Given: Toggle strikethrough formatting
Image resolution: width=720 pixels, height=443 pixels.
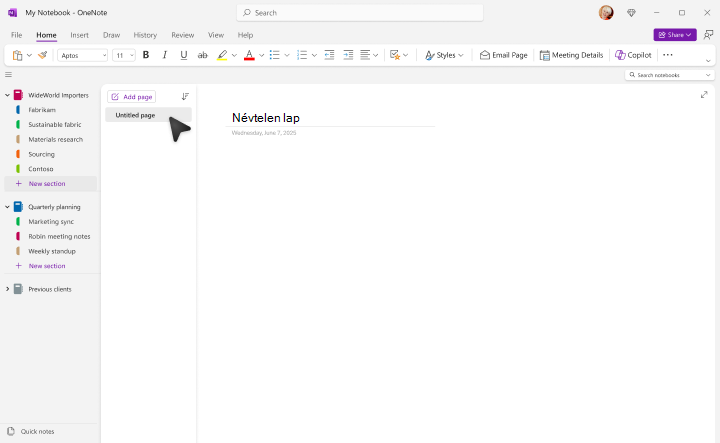Looking at the screenshot, I should (202, 55).
